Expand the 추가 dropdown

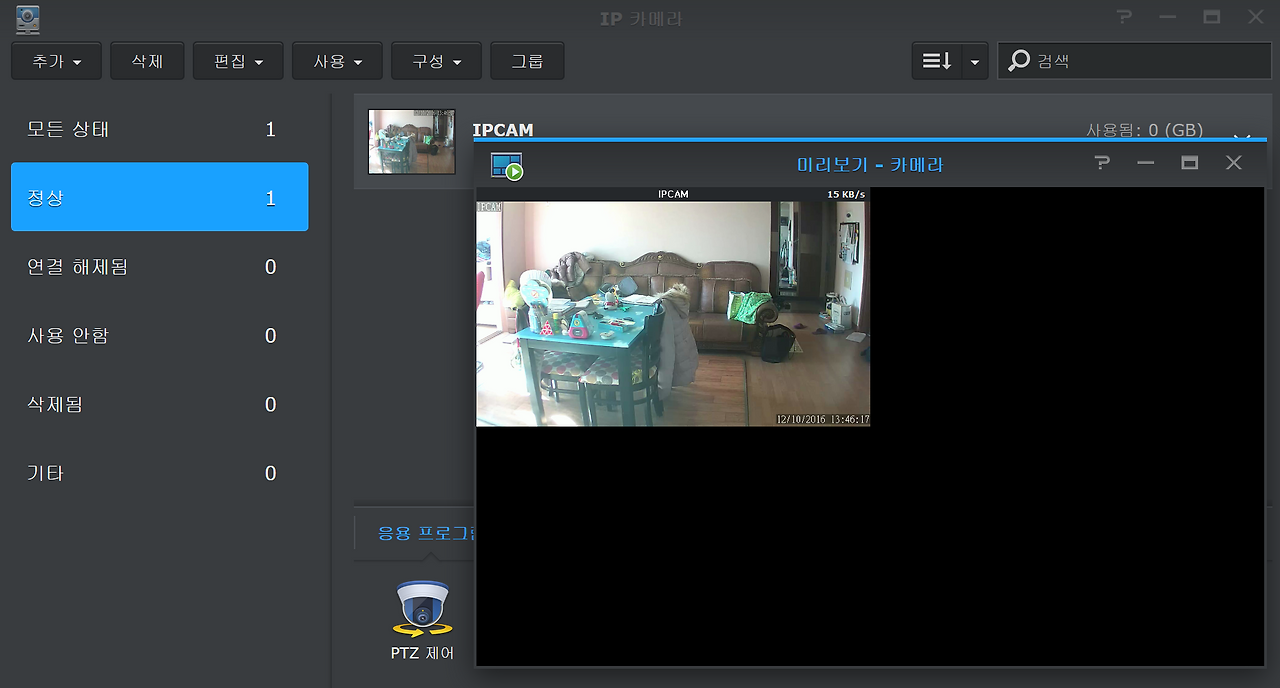[x=56, y=60]
